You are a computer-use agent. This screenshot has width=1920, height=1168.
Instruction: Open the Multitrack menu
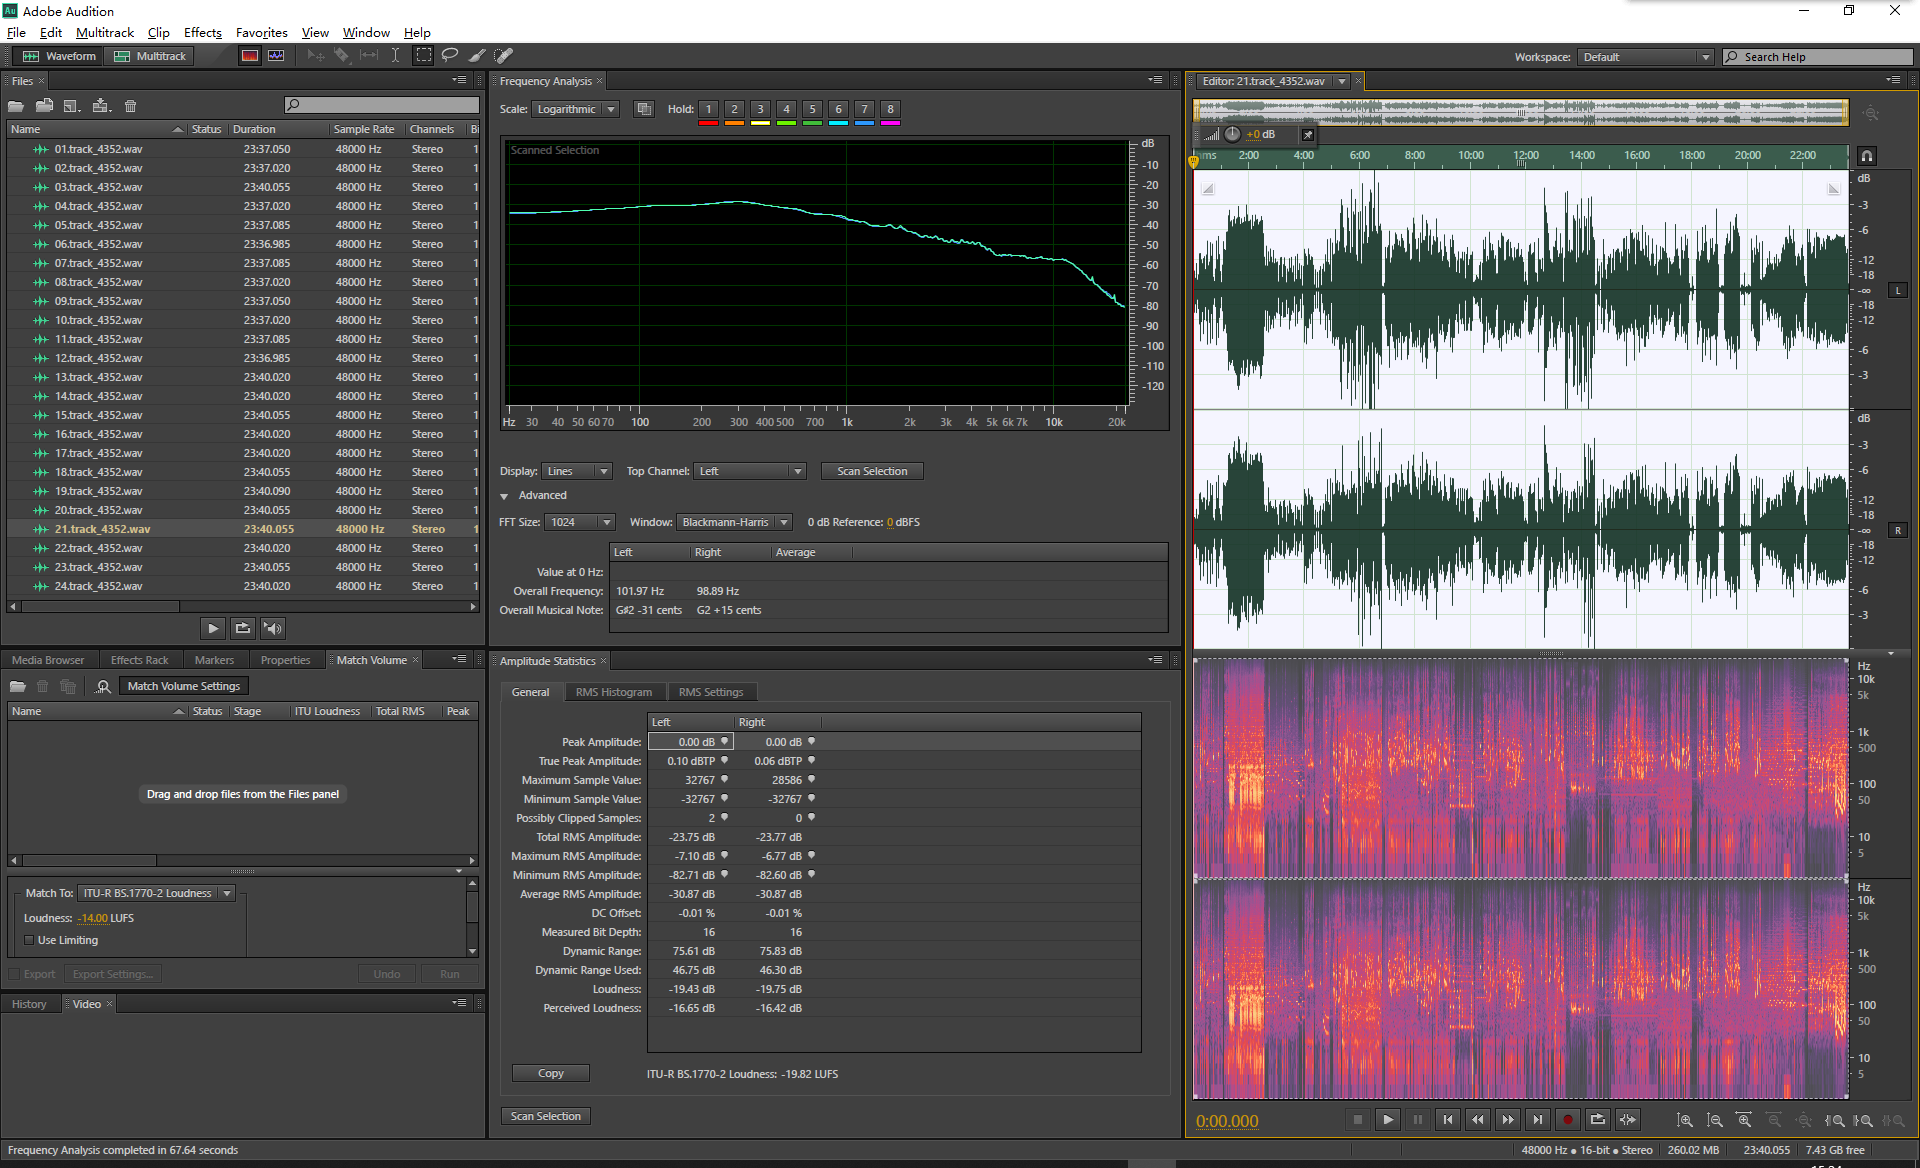tap(105, 32)
